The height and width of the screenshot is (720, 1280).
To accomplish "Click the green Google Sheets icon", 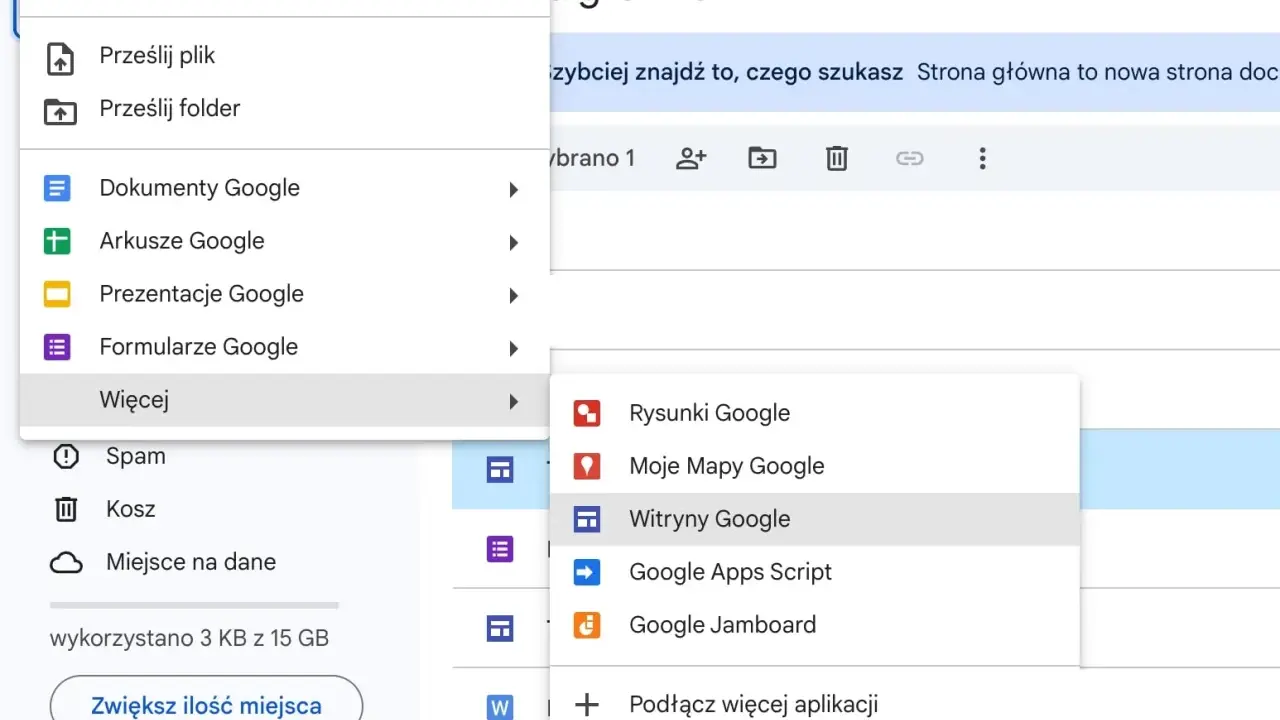I will [57, 241].
